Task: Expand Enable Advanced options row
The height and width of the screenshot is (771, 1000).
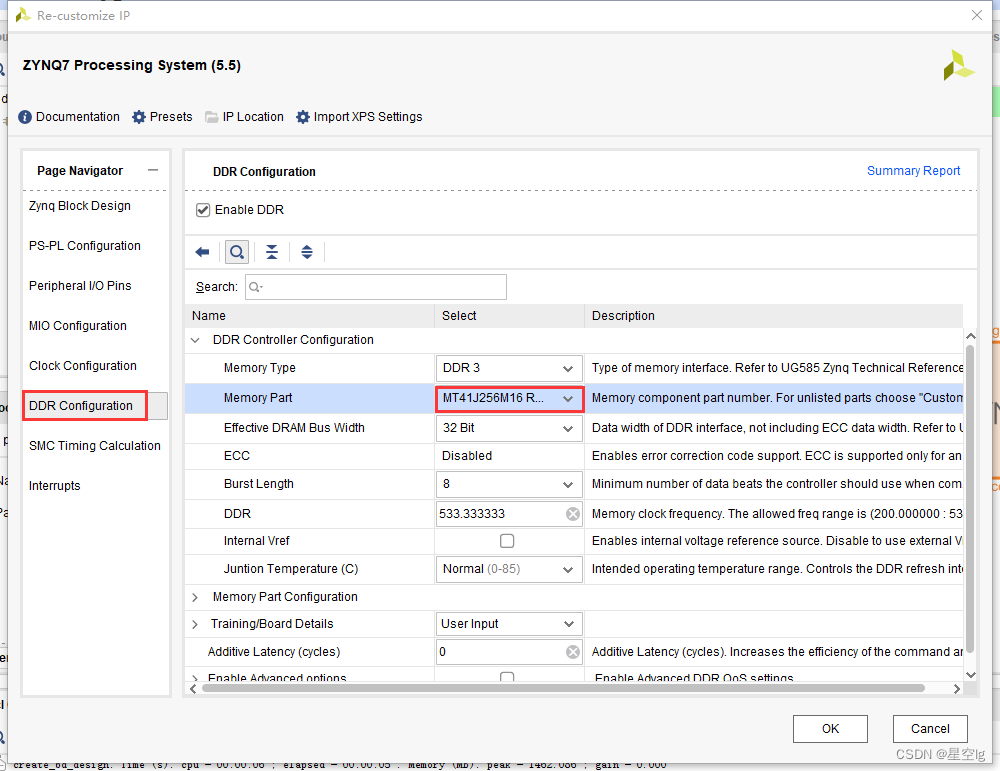Action: (195, 677)
